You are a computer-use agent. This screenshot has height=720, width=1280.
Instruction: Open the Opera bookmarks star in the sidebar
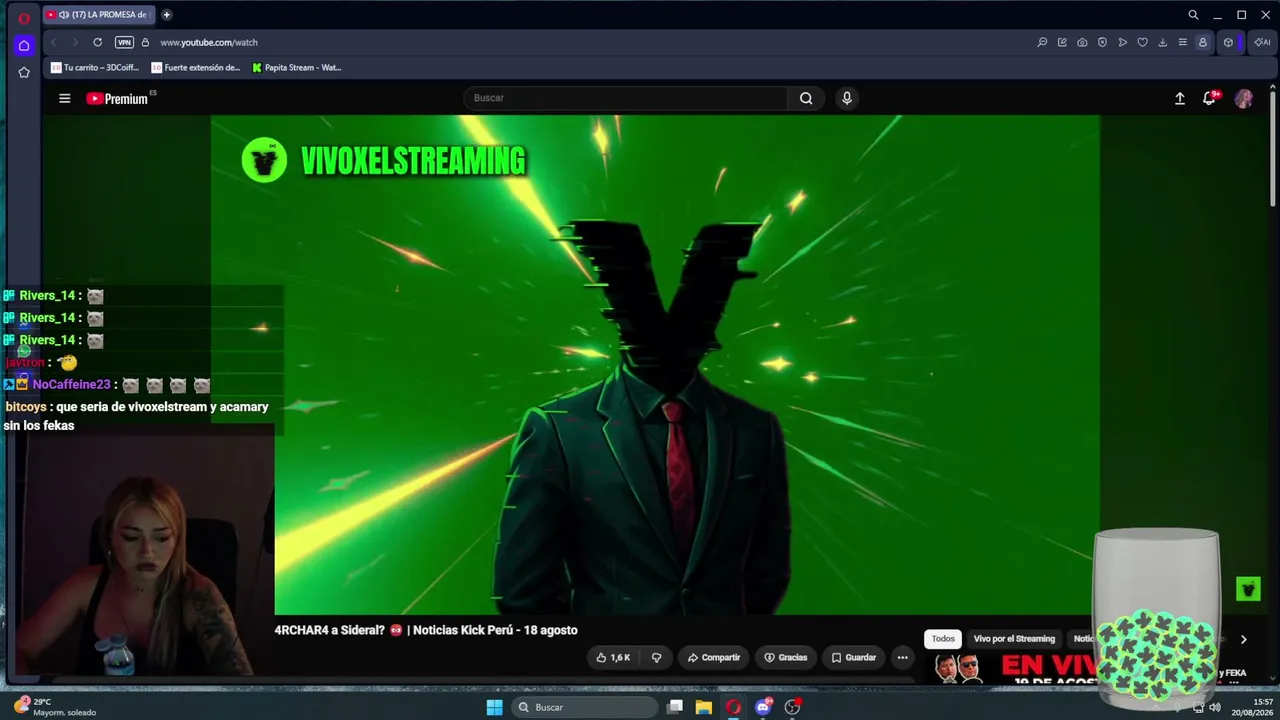(x=24, y=72)
